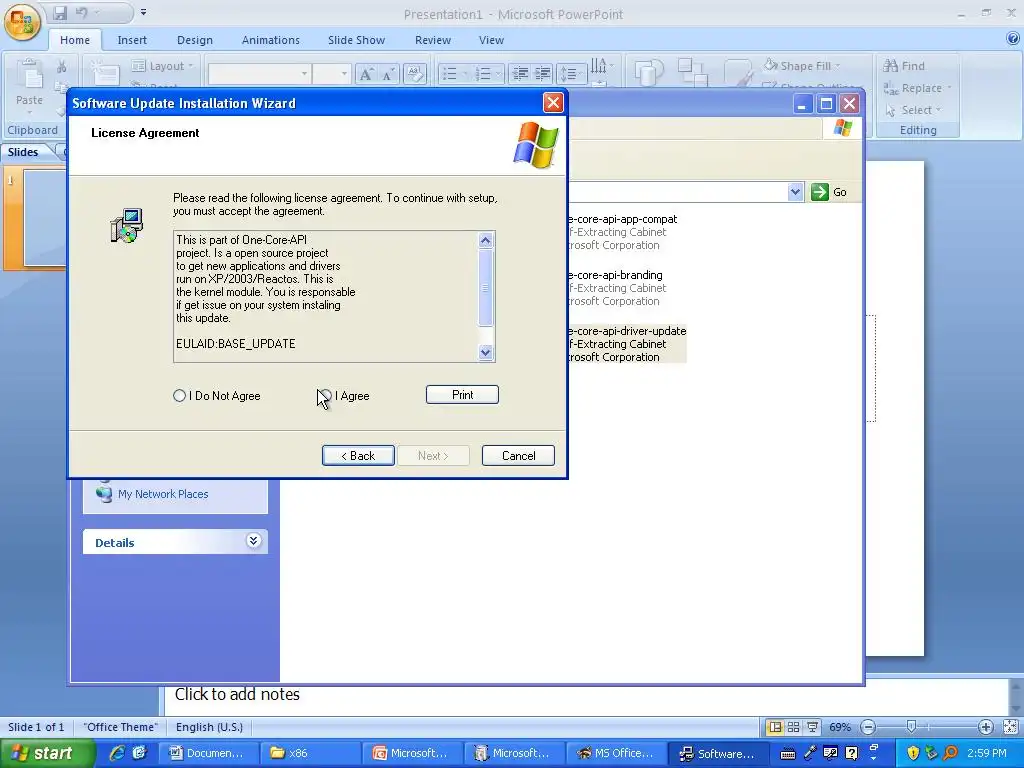
Task: Select the core-api-branding file
Action: (616, 288)
